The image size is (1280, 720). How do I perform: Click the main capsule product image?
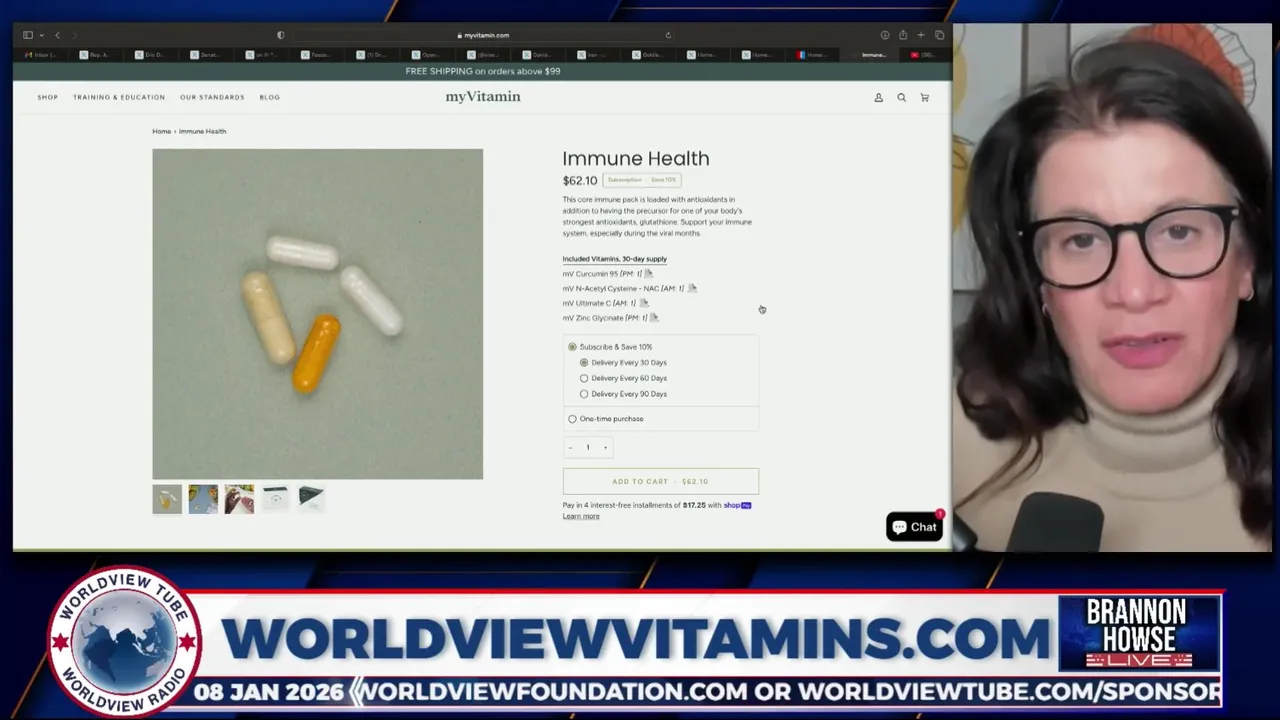(317, 314)
